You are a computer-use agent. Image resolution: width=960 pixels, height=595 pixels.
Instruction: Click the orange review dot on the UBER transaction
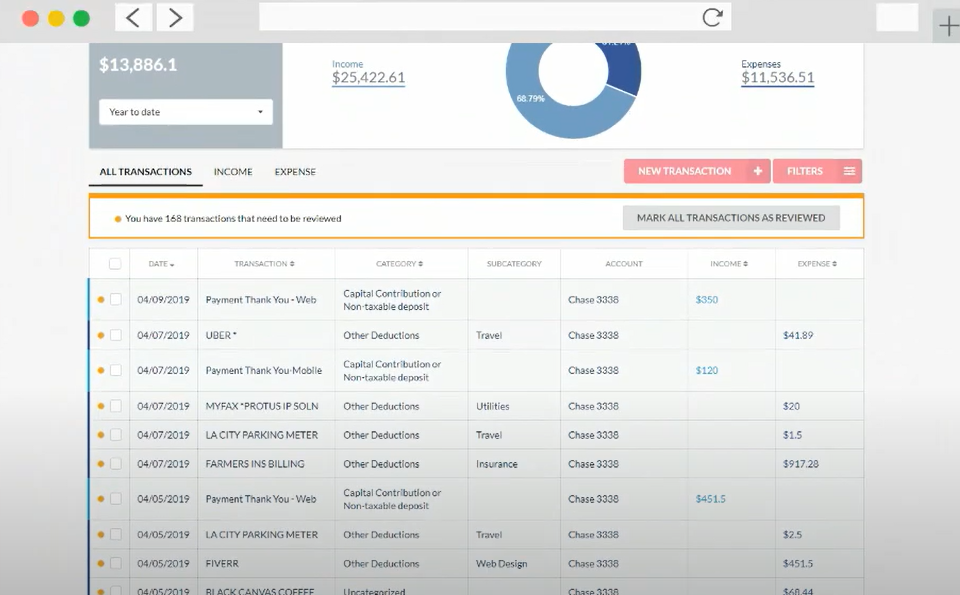tap(99, 334)
